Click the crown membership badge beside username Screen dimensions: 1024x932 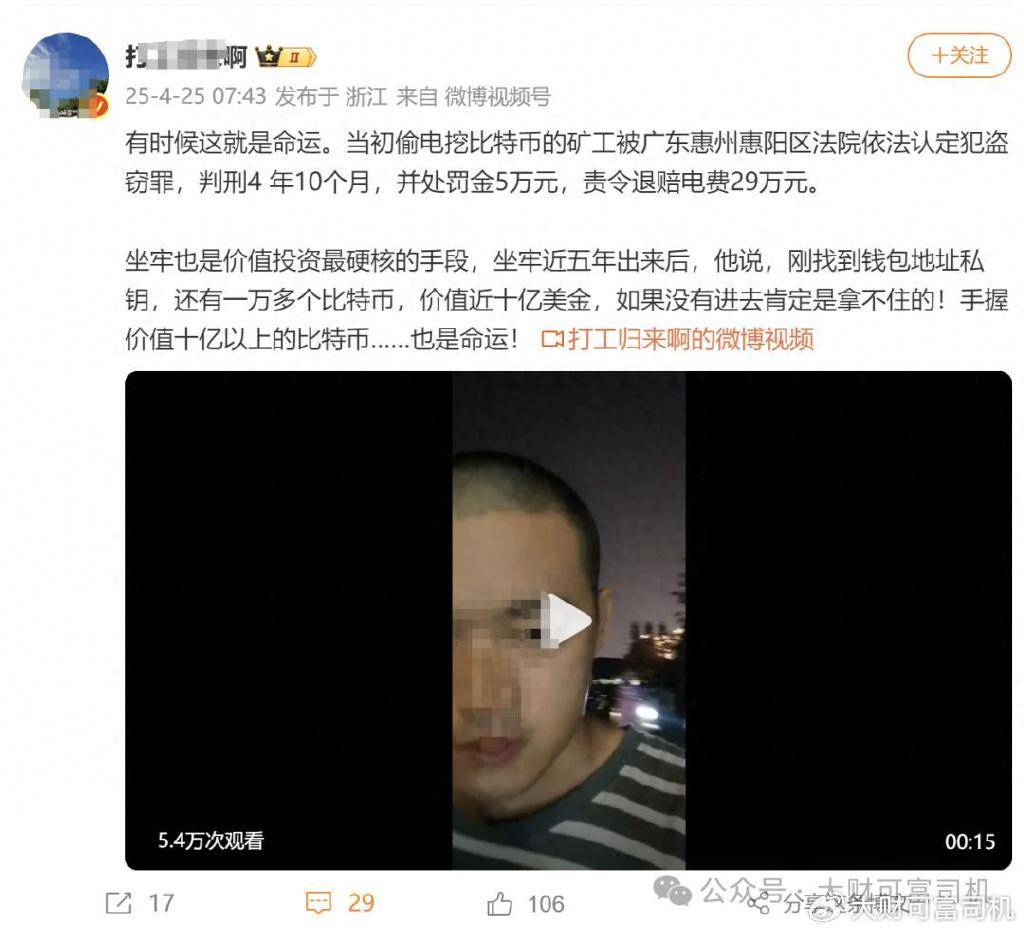(286, 57)
